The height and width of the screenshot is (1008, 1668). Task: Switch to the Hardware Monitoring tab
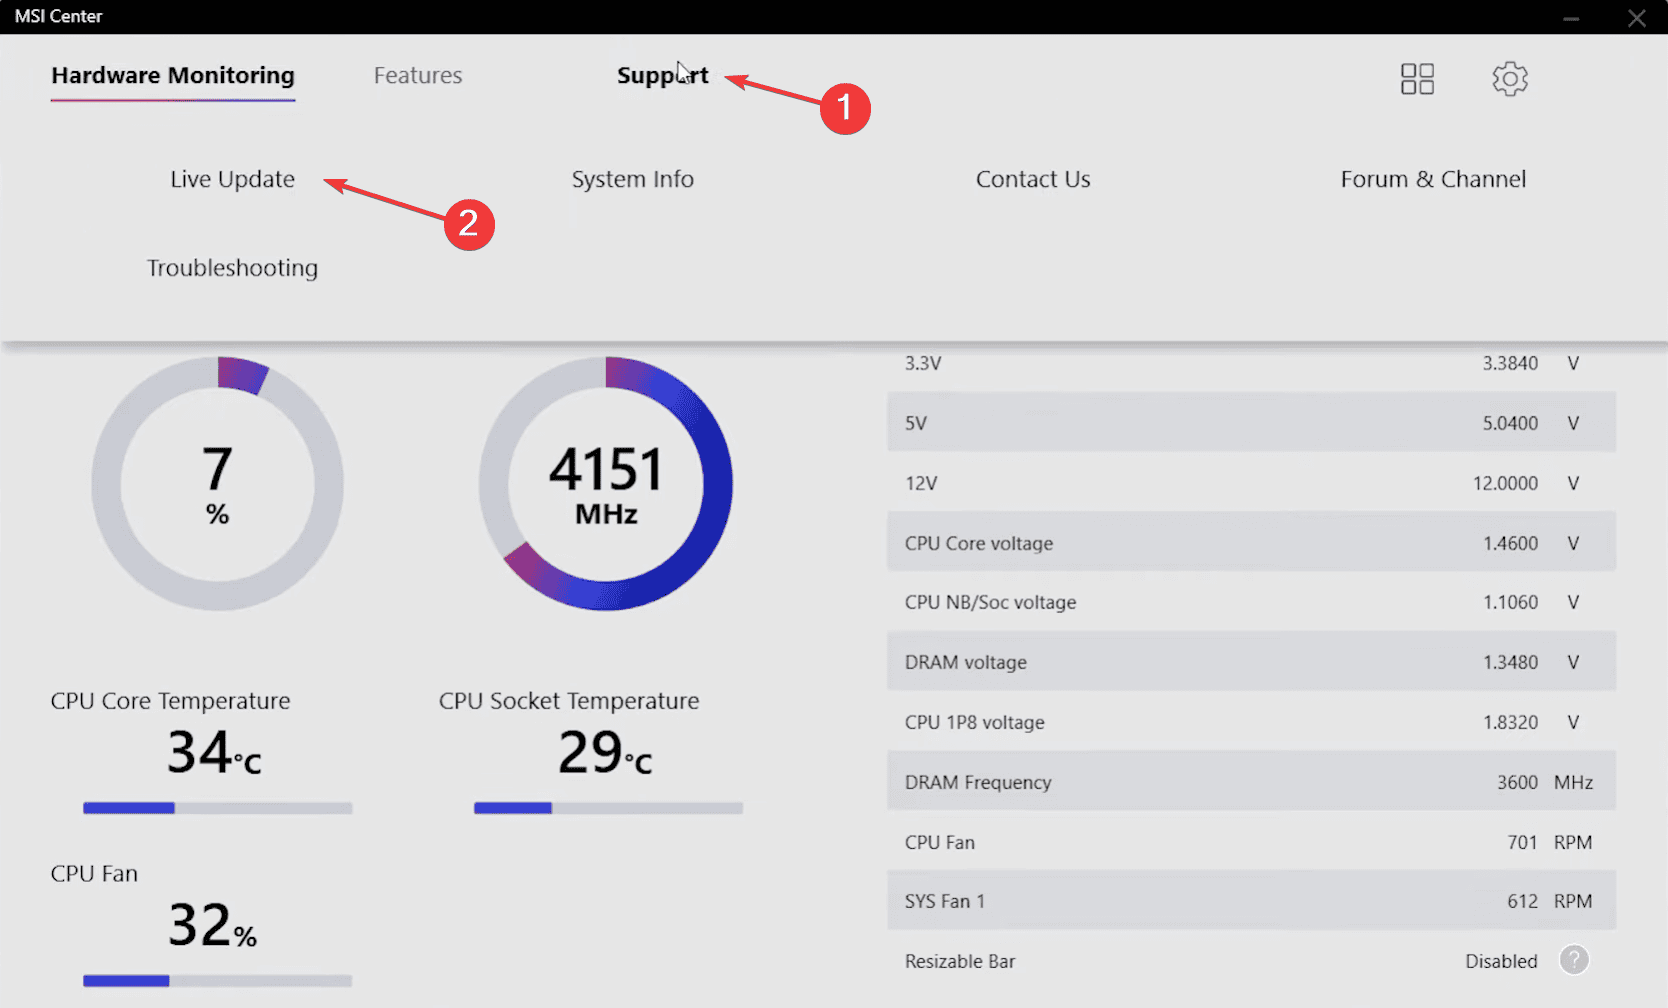point(173,76)
